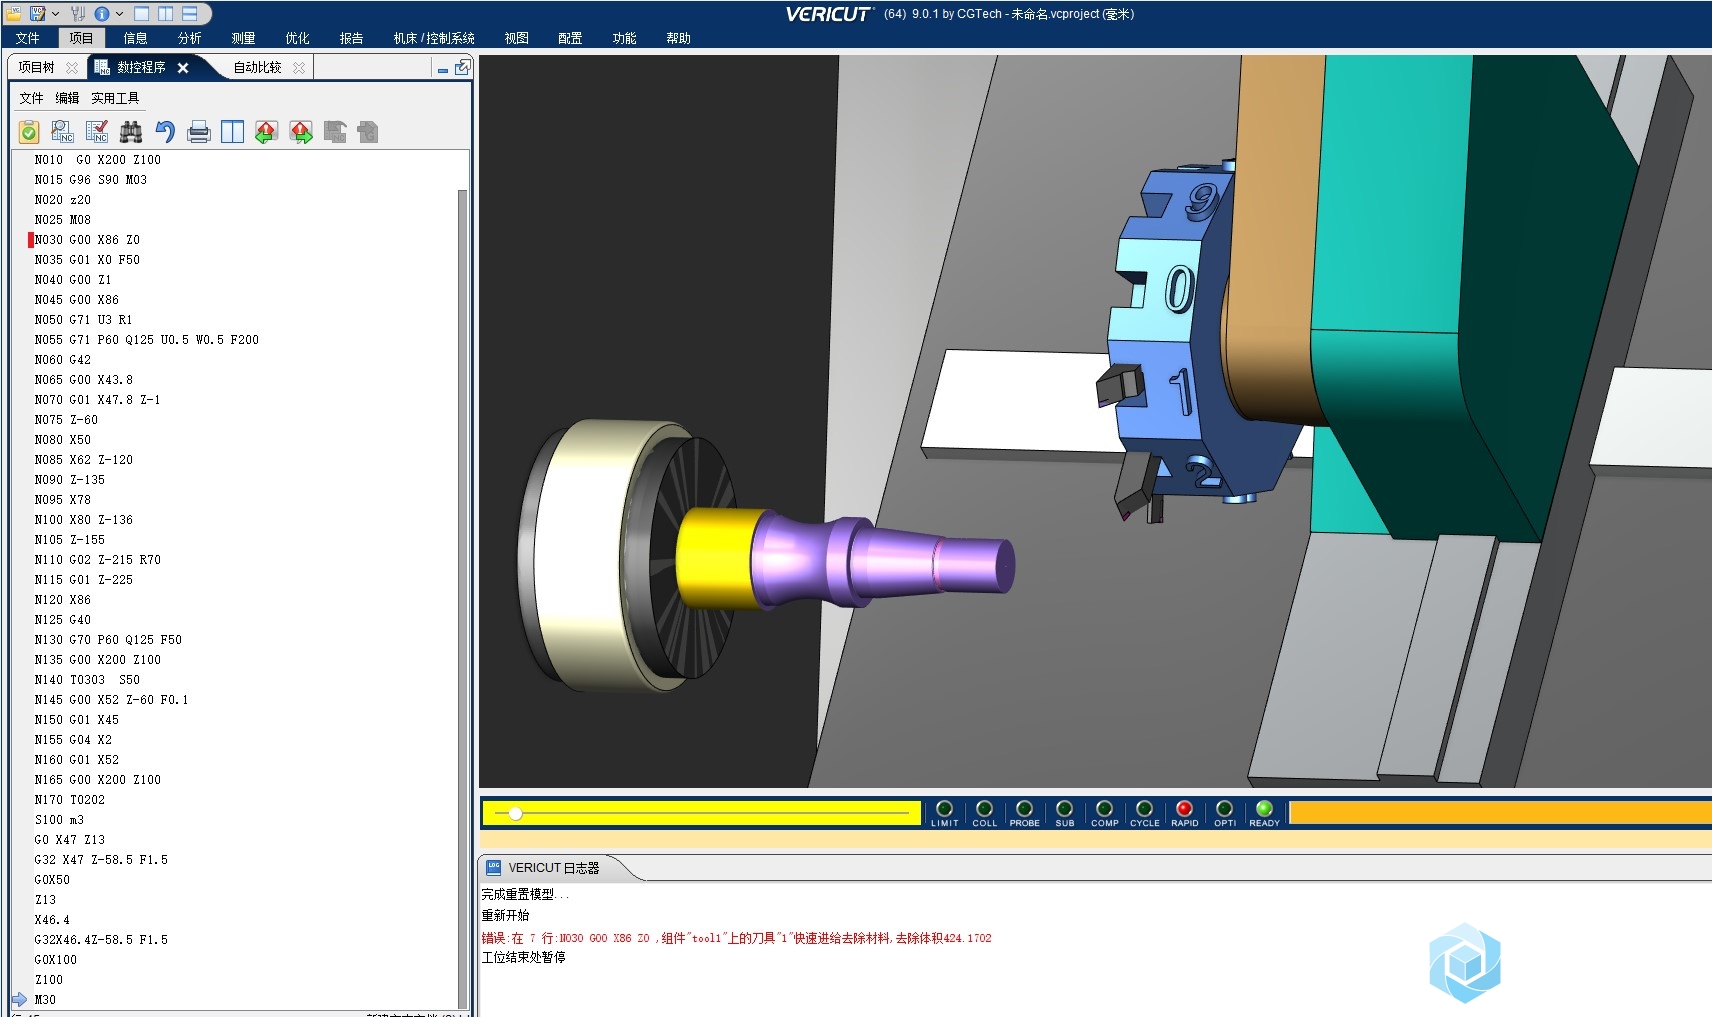Image resolution: width=1712 pixels, height=1017 pixels.
Task: Select line N055 G71 P60 Q125
Action: coord(147,340)
